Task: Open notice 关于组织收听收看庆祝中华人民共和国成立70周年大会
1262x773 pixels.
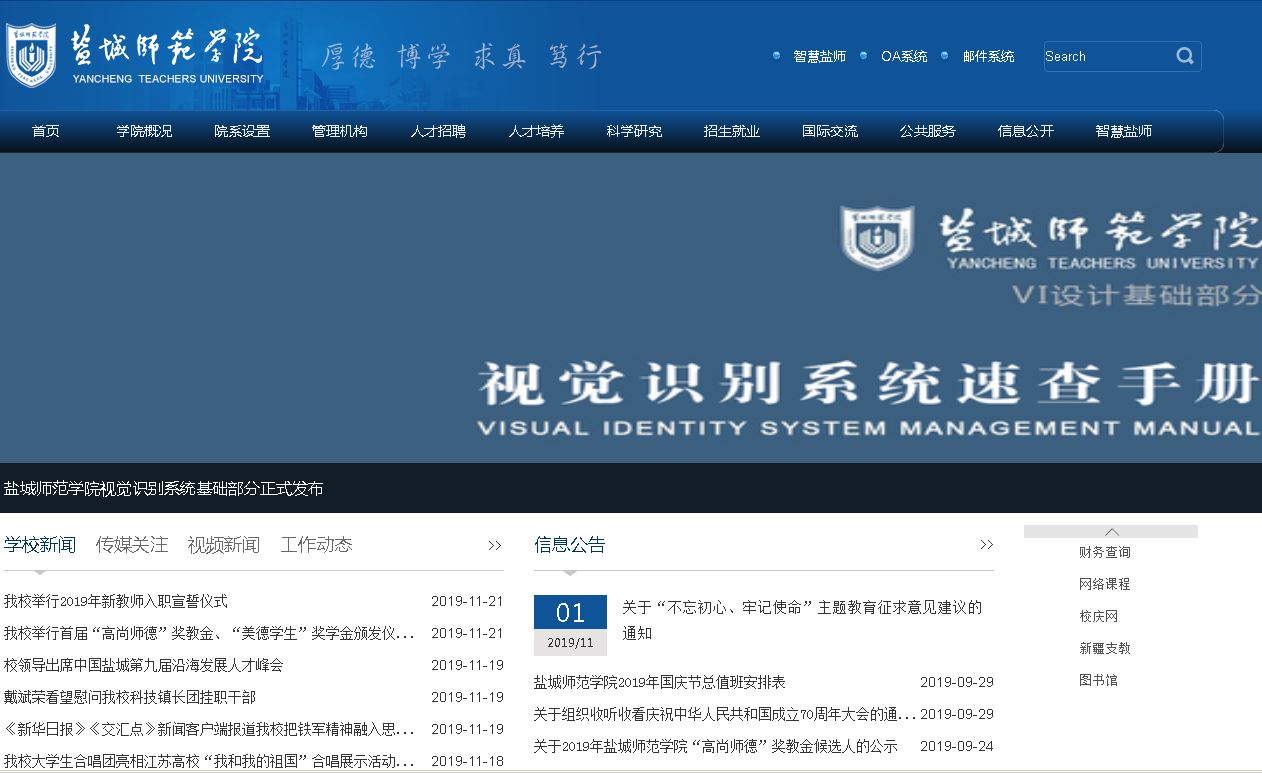Action: (x=725, y=714)
